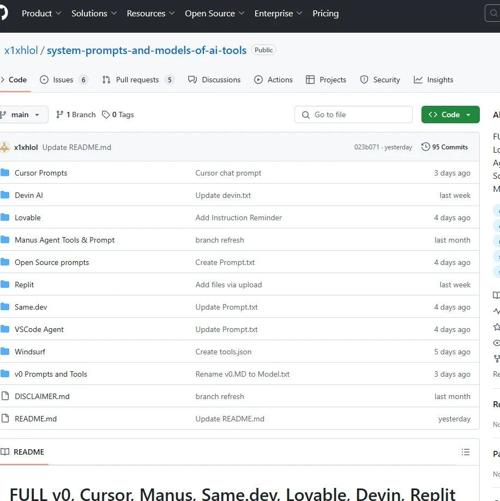Click the Issues circle icon
Viewport: 500px width, 501px height.
(x=44, y=80)
